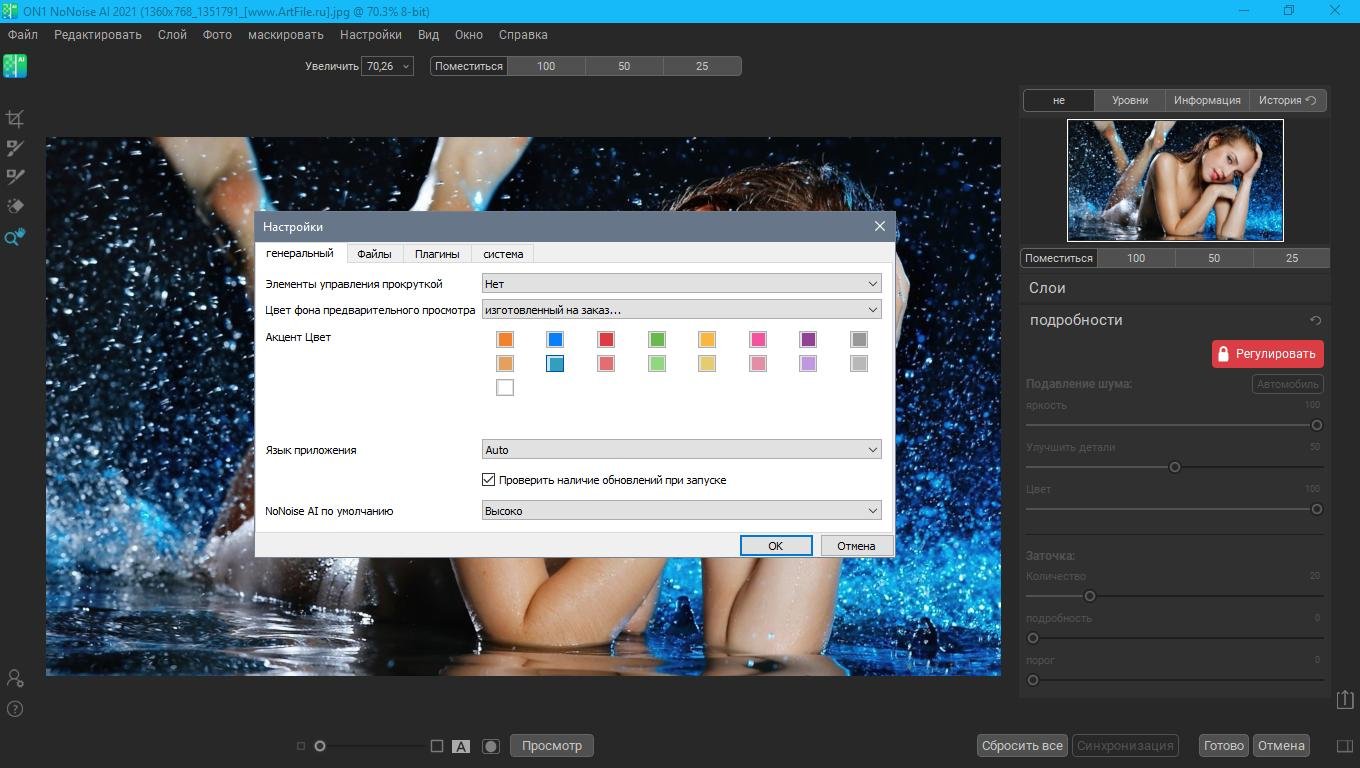Click OK in the settings dialog
Screen dimensions: 1360x768
[775, 545]
